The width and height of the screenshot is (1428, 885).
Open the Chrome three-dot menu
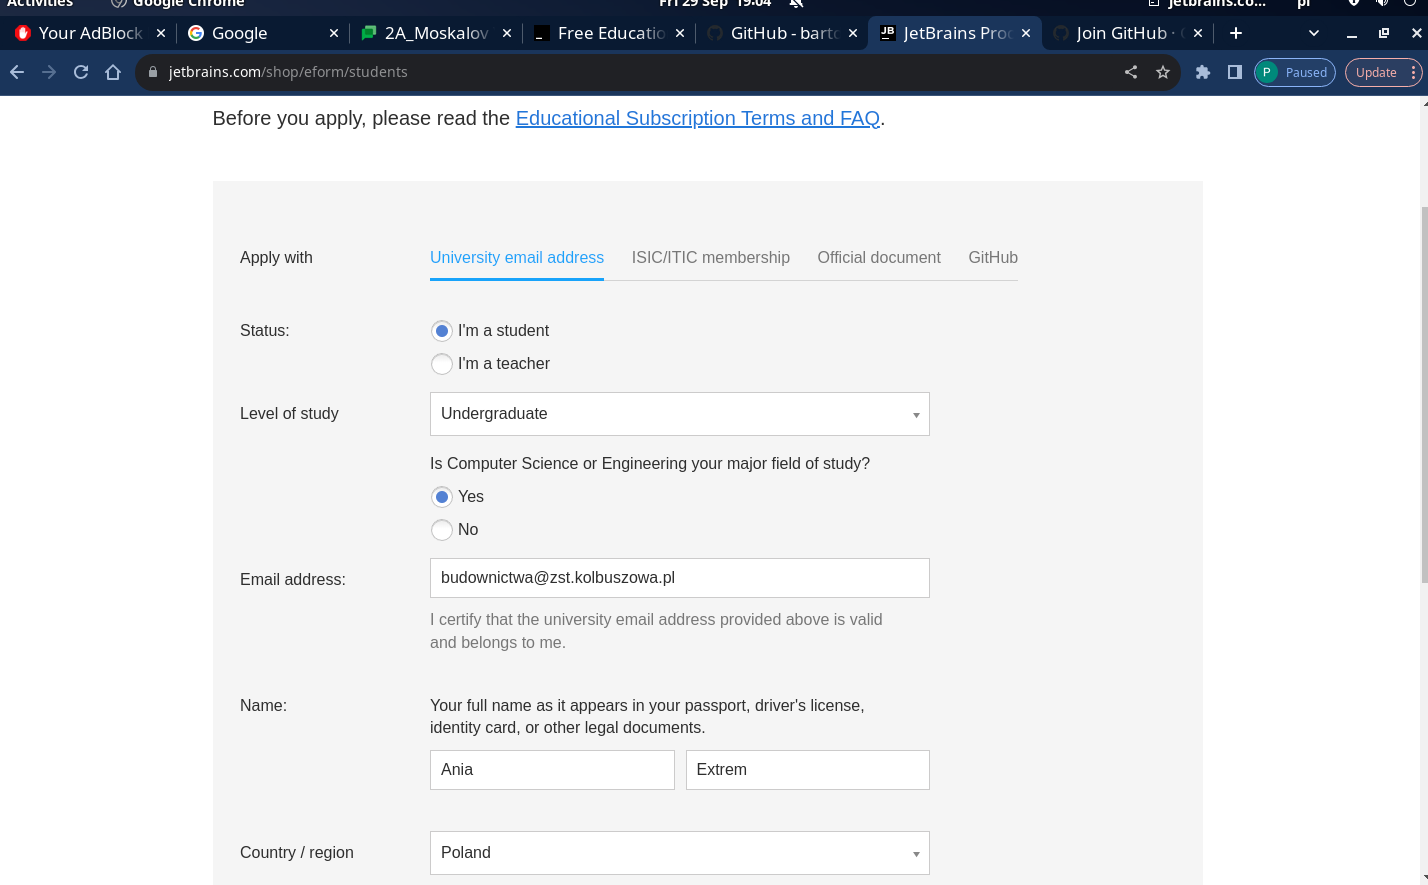[x=1413, y=72]
